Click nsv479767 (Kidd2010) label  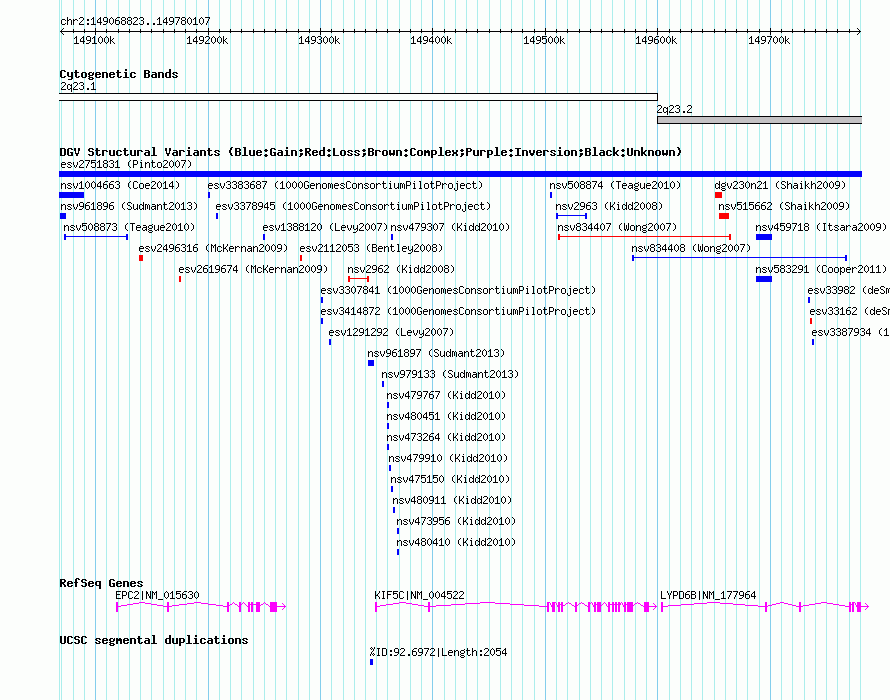click(x=446, y=395)
